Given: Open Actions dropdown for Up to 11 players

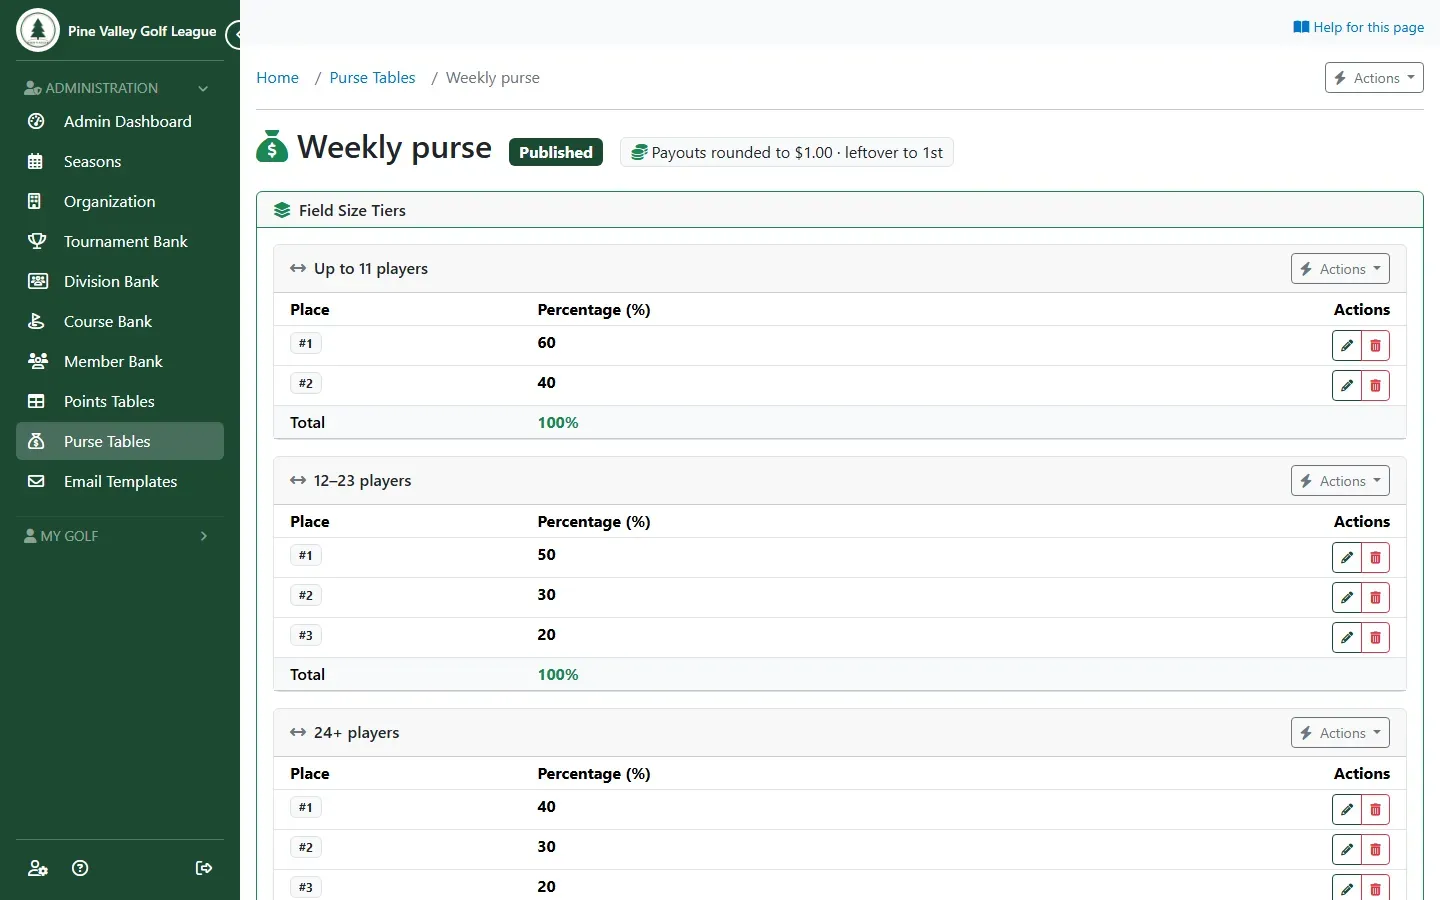Looking at the screenshot, I should (1340, 269).
